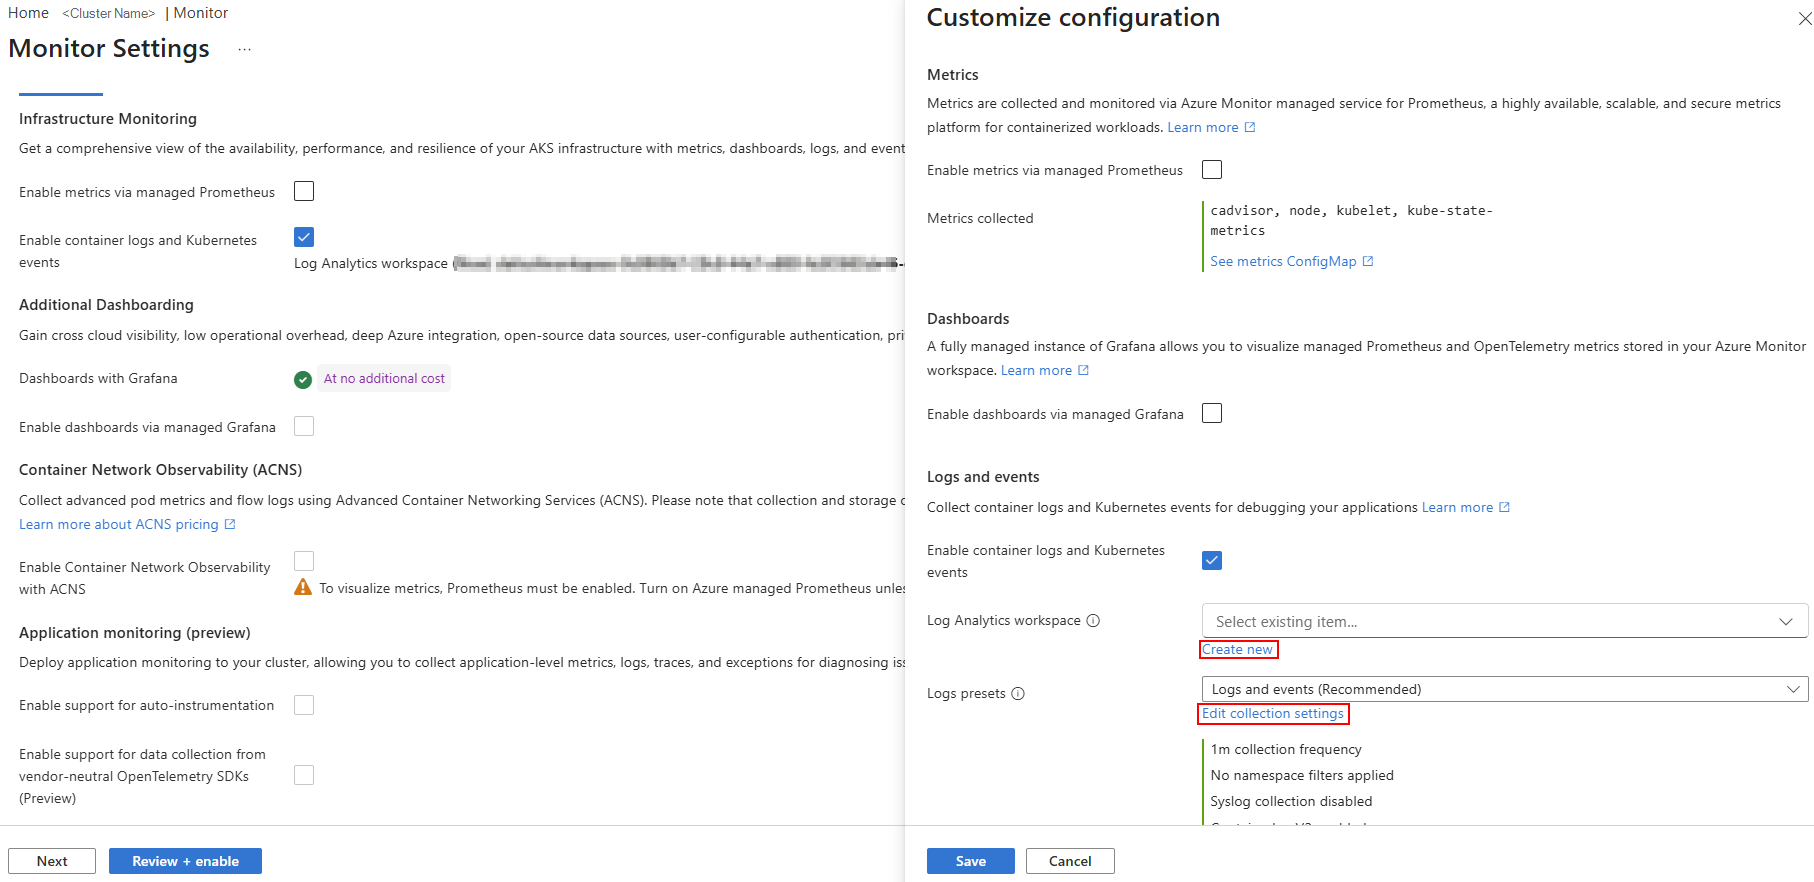This screenshot has height=882, width=1814.
Task: Click Create new workspace link
Action: pos(1238,649)
